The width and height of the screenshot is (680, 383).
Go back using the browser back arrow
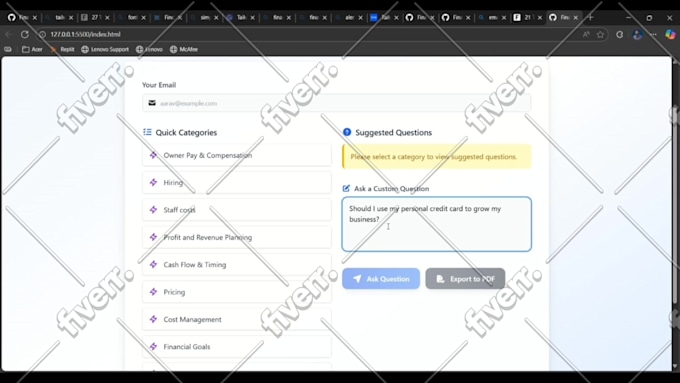pos(9,34)
